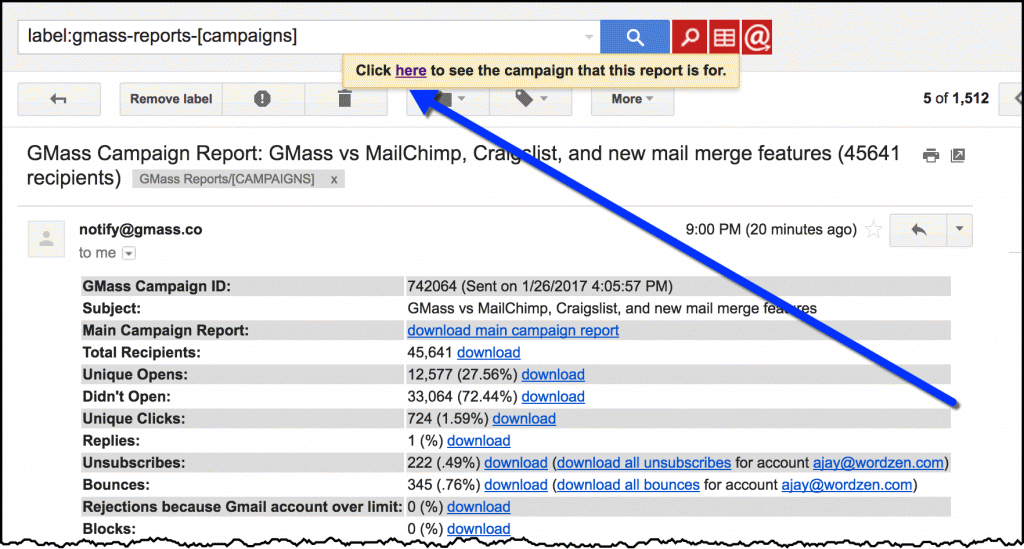Click the 'here' link in the tooltip
This screenshot has height=549, width=1024.
pos(411,70)
